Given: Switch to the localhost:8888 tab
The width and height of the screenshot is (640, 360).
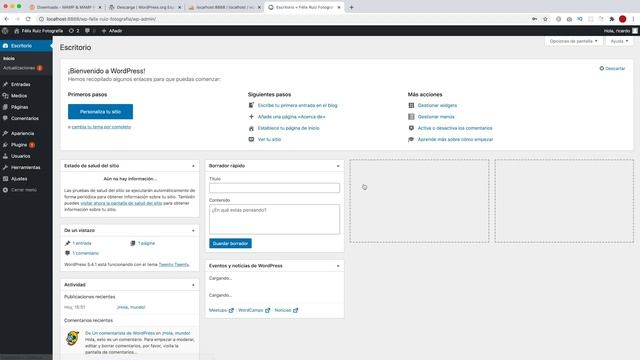Looking at the screenshot, I should click(x=225, y=7).
